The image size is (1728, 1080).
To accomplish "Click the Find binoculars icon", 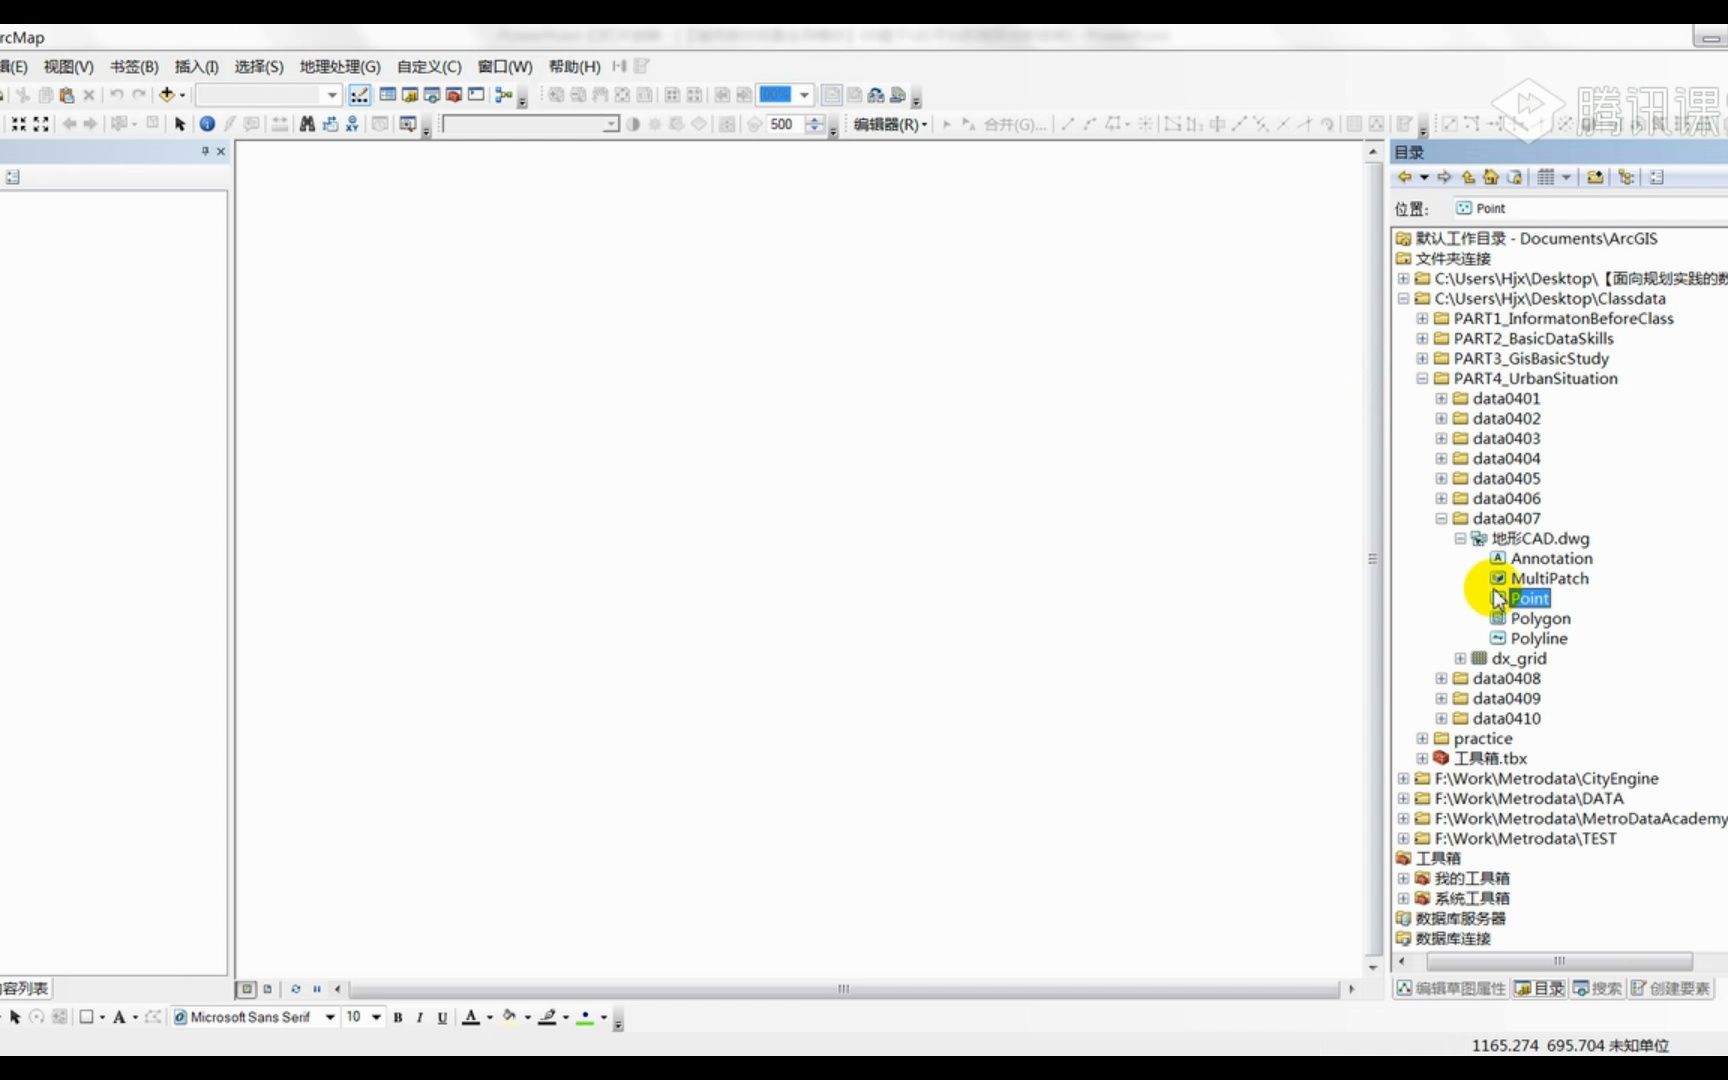I will pyautogui.click(x=307, y=124).
